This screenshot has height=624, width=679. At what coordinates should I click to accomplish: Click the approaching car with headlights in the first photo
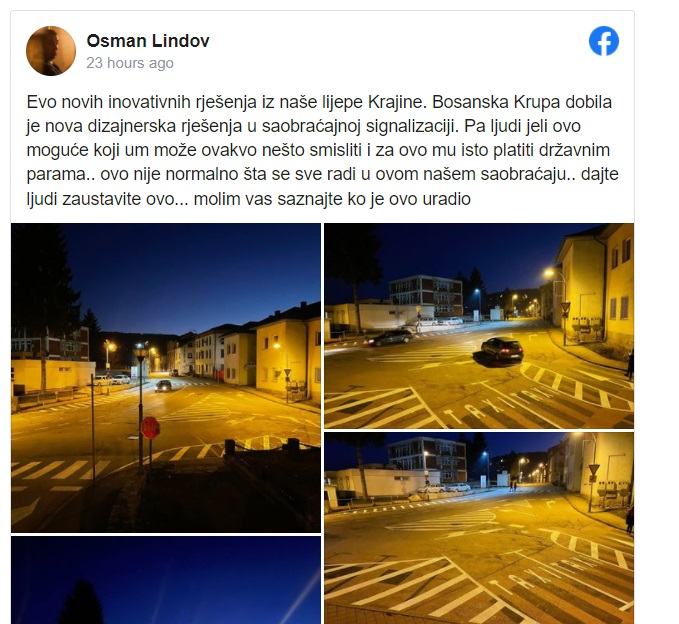(x=163, y=385)
